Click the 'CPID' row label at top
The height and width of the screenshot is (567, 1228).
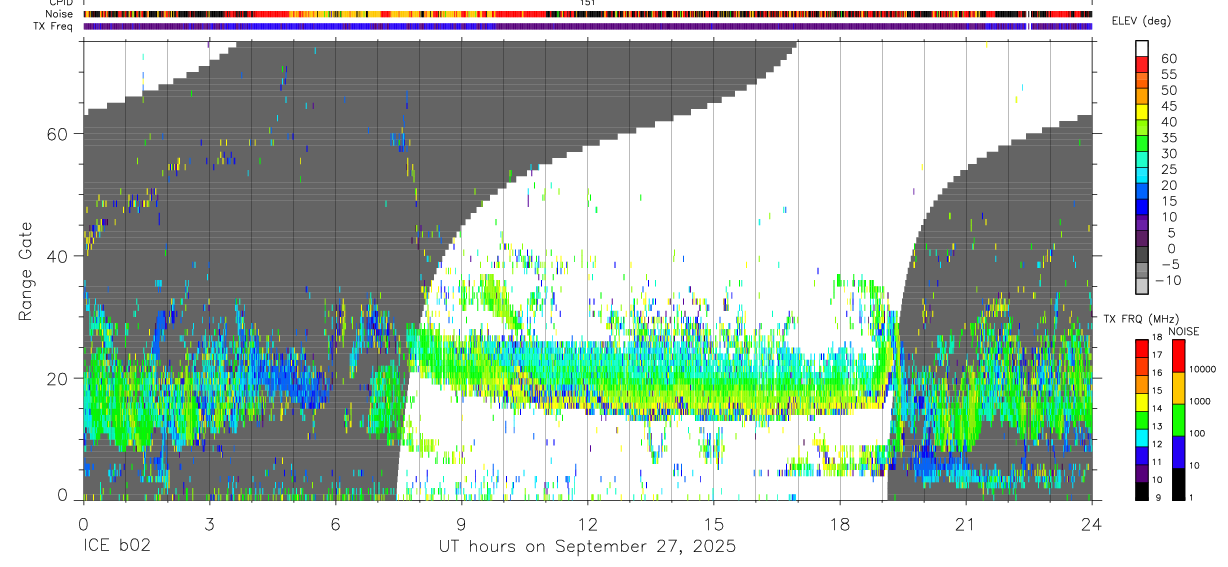tap(59, 3)
